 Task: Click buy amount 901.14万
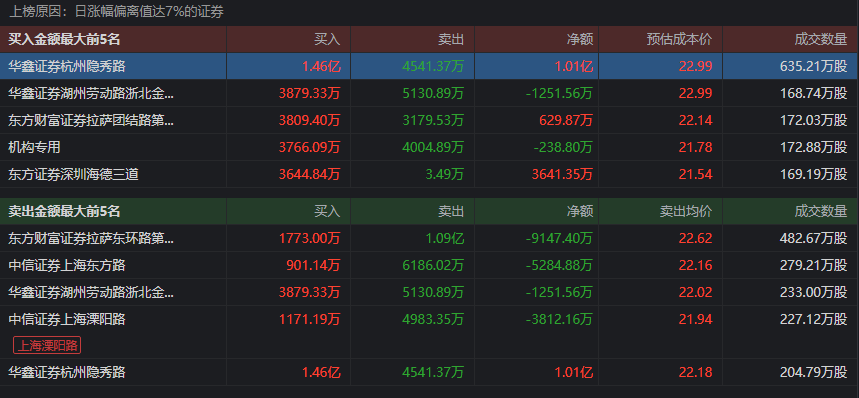pos(313,266)
